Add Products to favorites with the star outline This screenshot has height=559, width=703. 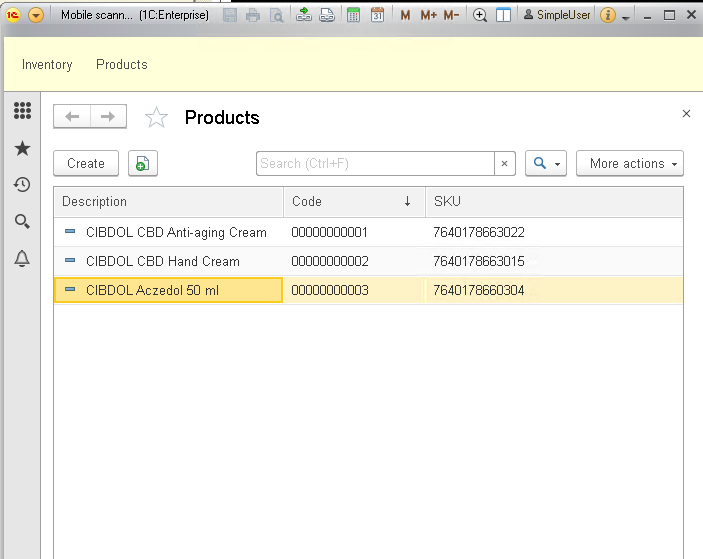[x=156, y=117]
